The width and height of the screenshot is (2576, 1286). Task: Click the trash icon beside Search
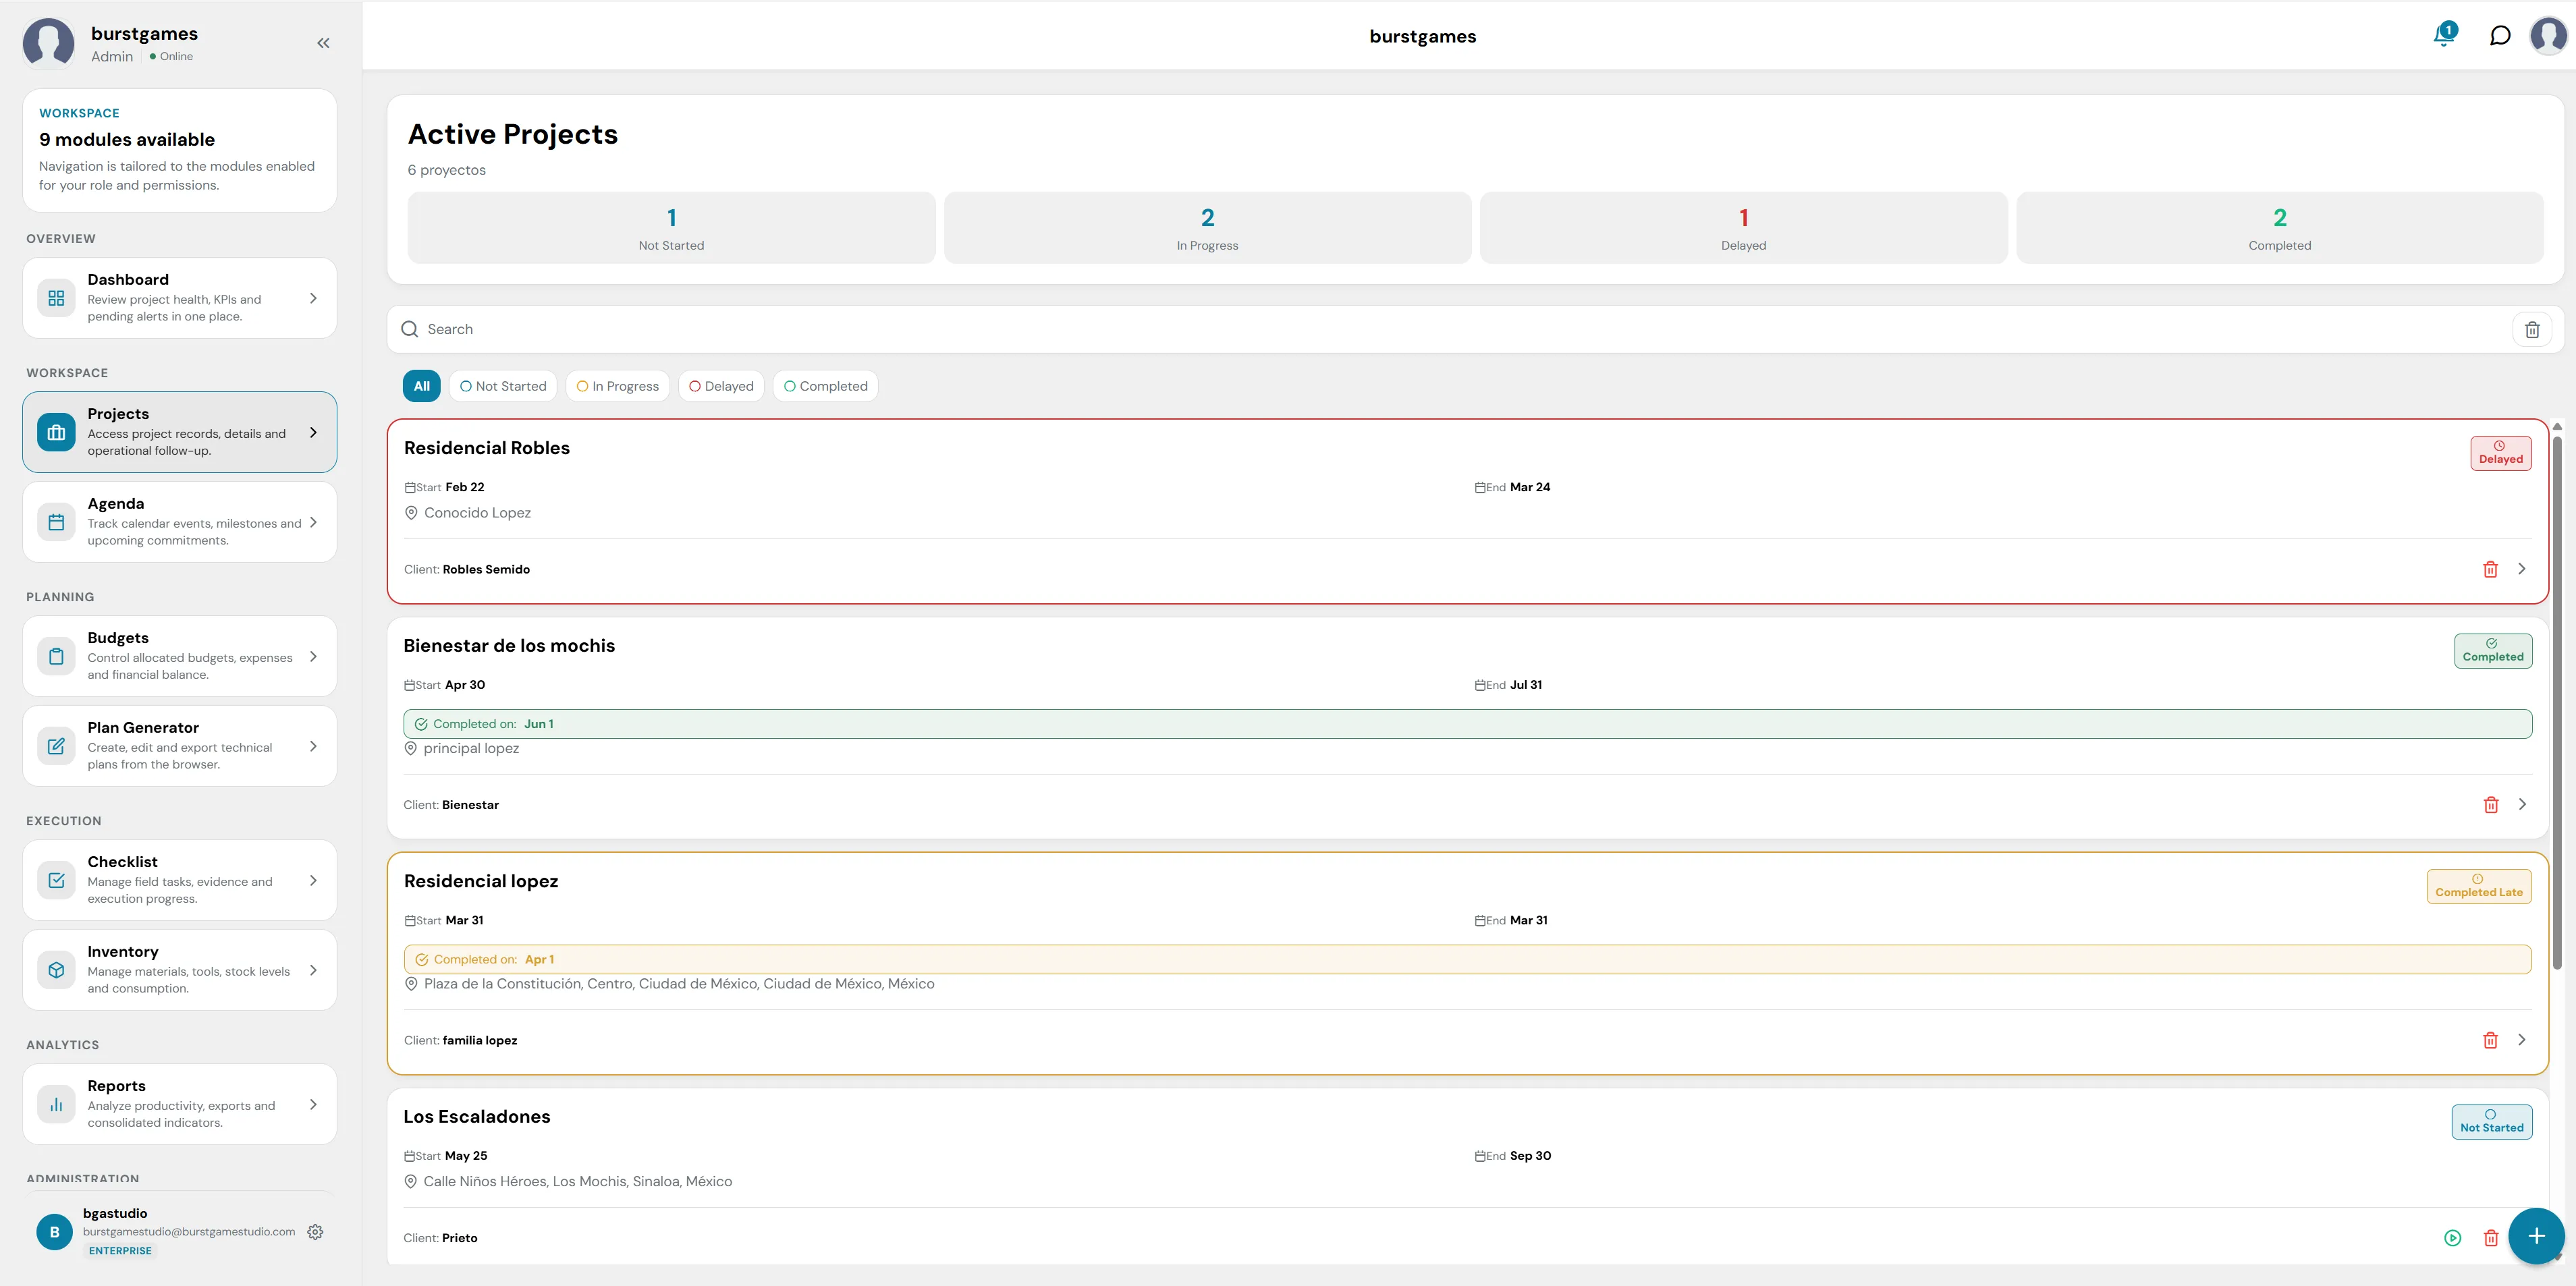(x=2532, y=329)
